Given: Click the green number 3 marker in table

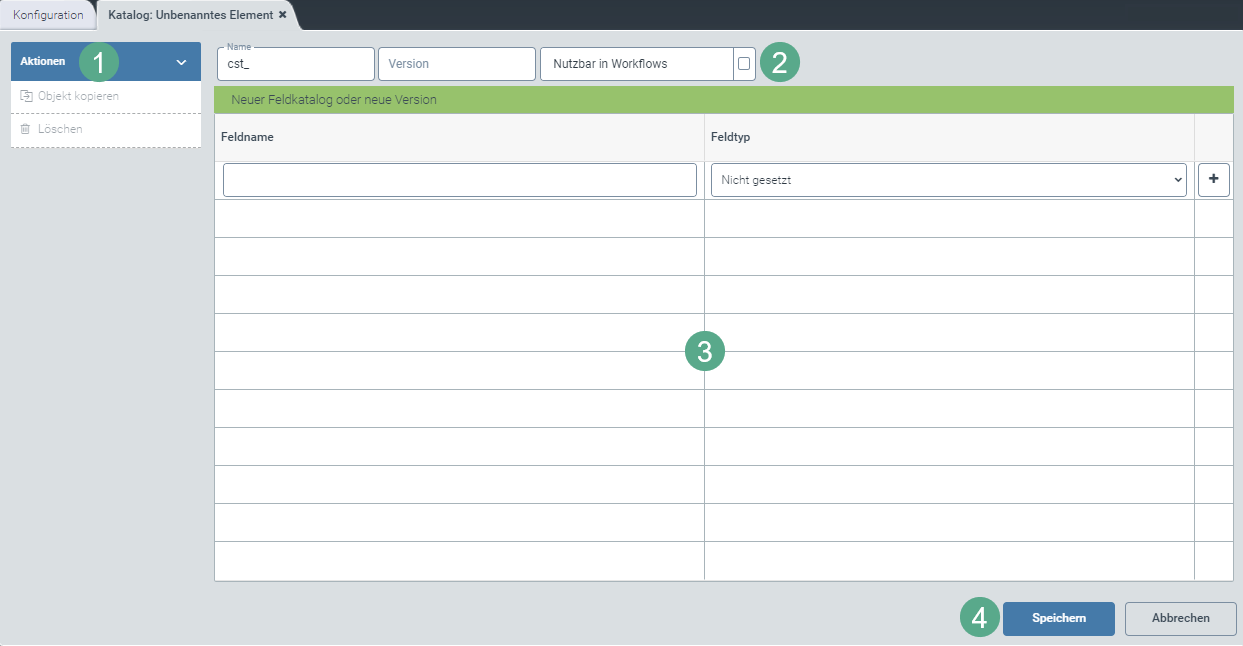Looking at the screenshot, I should (704, 351).
